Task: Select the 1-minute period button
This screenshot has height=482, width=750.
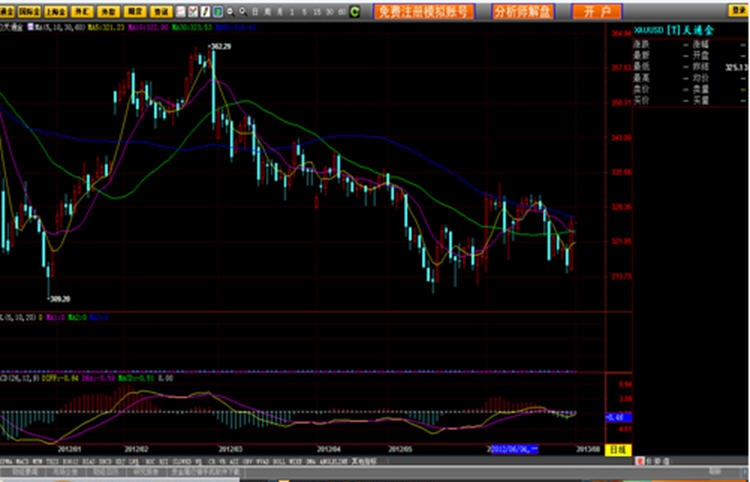Action: click(291, 11)
